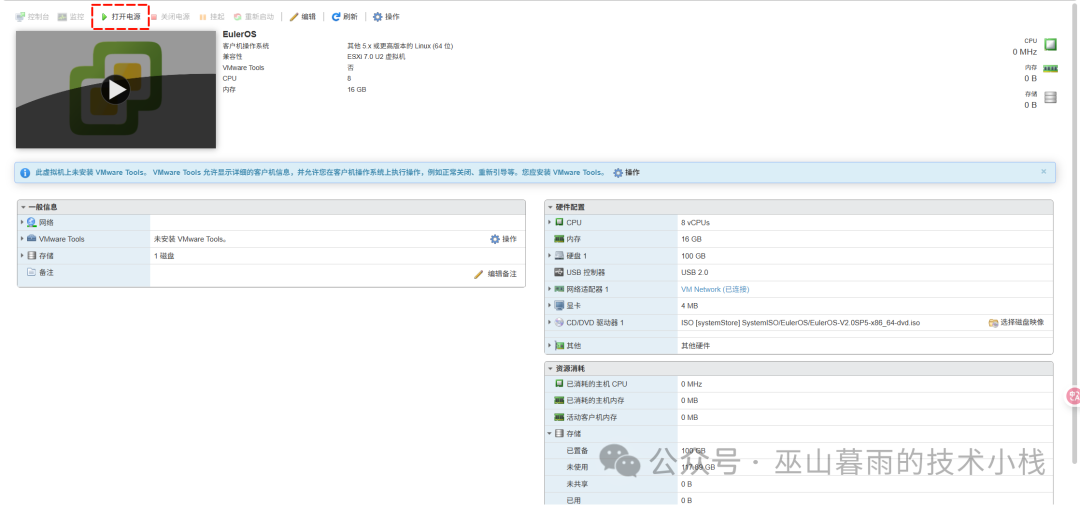
Task: Expand the 存储 row in general info
Action: tap(22, 256)
